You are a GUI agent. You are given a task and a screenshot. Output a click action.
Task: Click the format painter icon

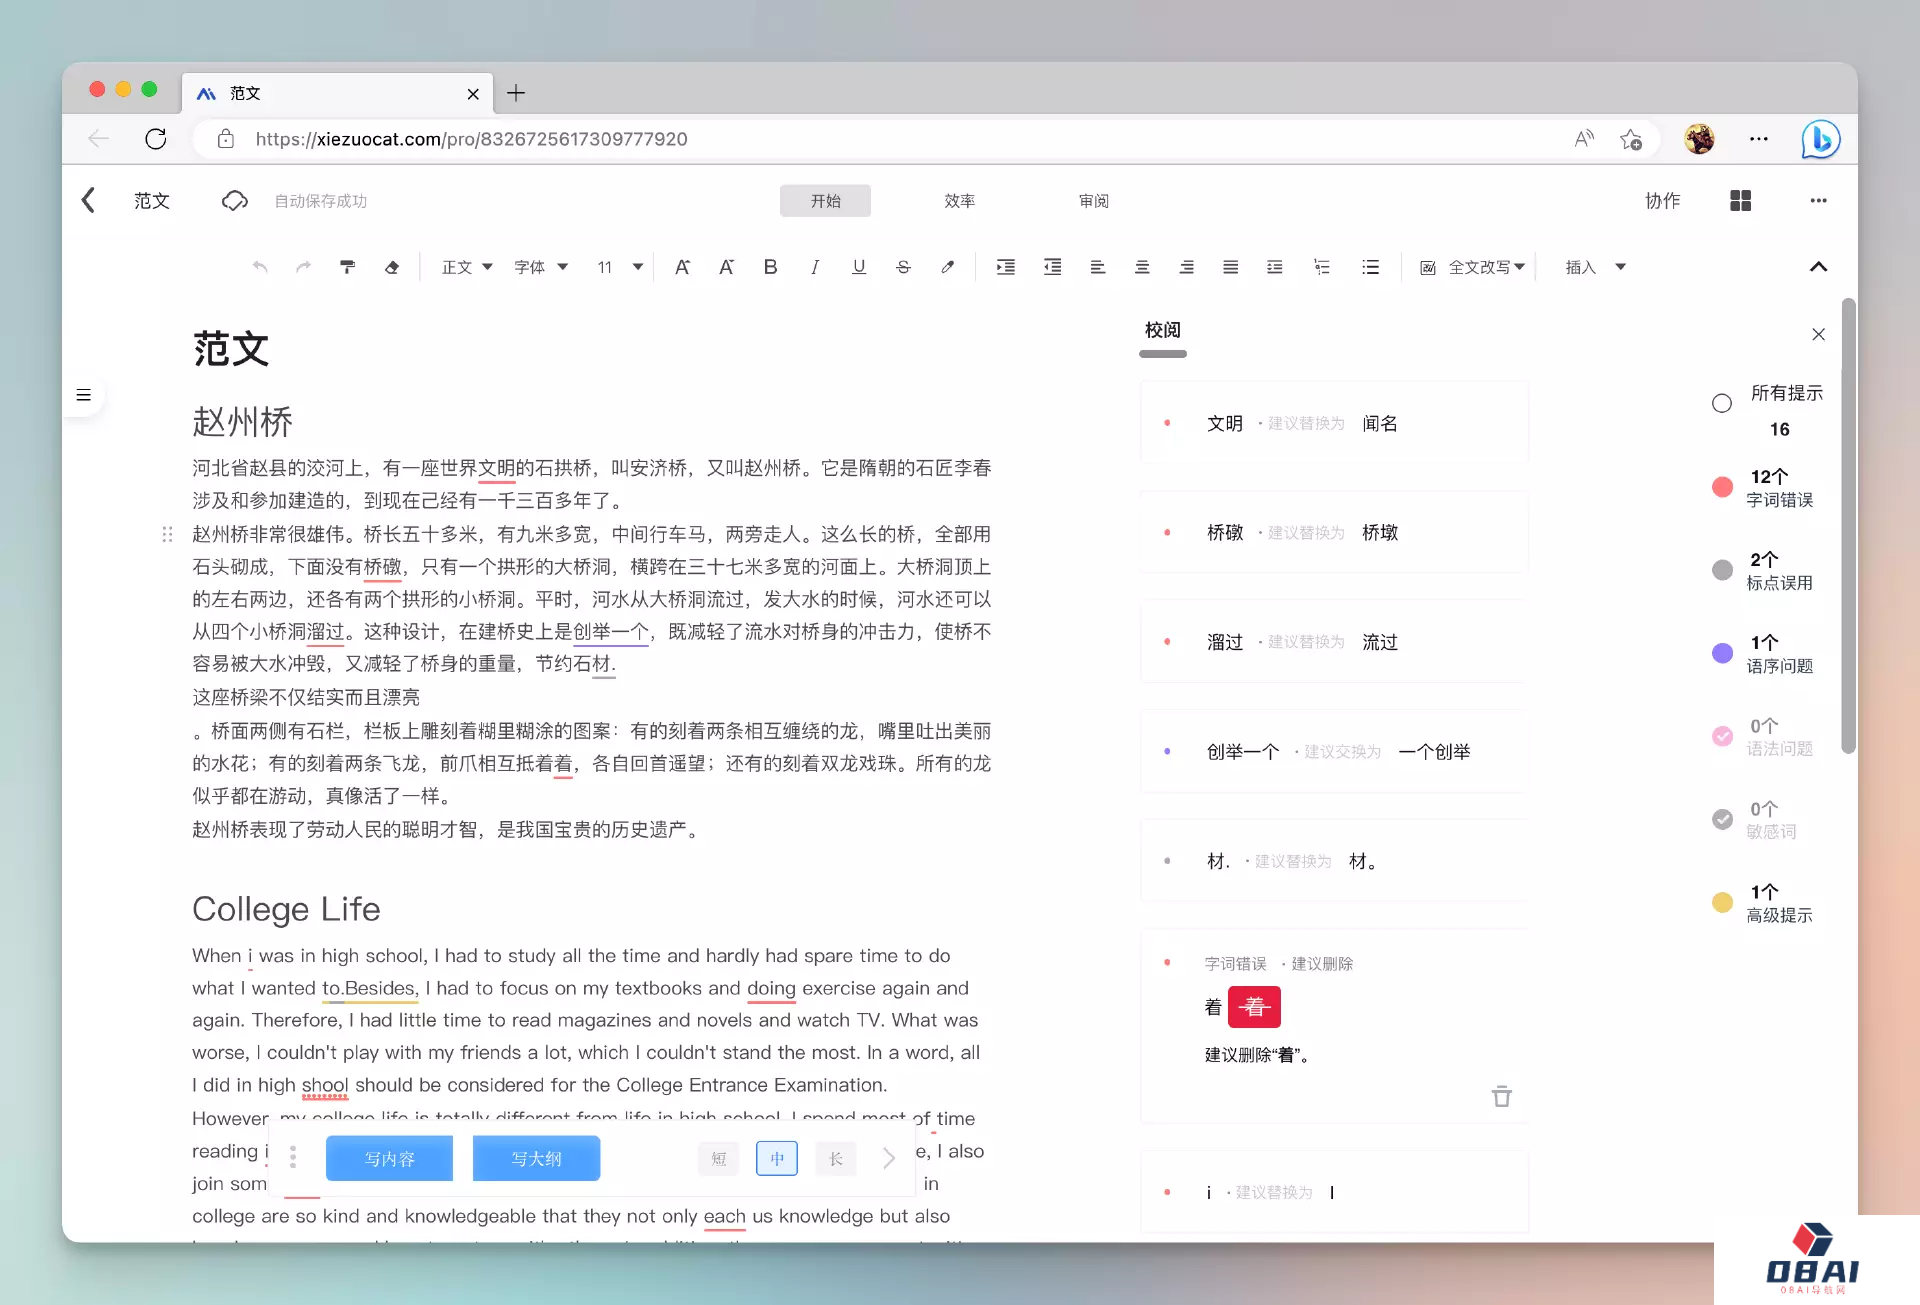tap(347, 267)
